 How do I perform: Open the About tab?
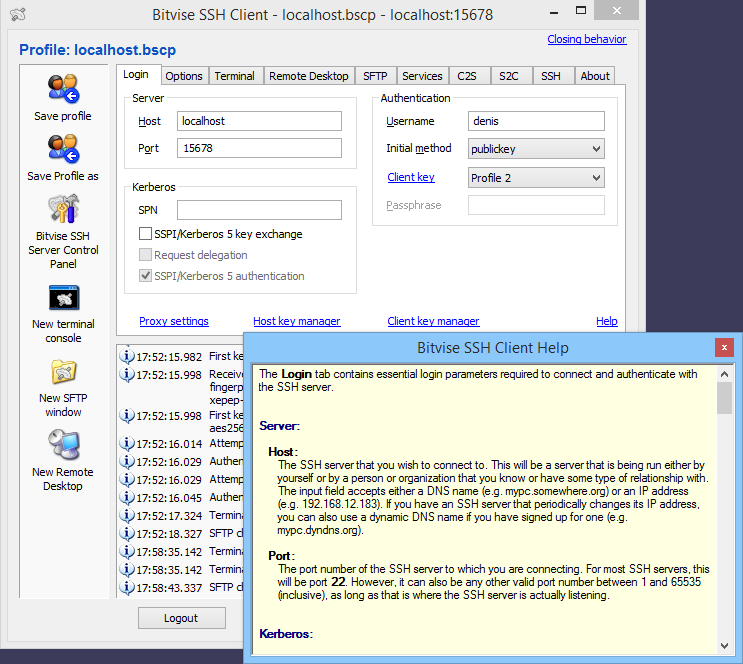(x=595, y=76)
